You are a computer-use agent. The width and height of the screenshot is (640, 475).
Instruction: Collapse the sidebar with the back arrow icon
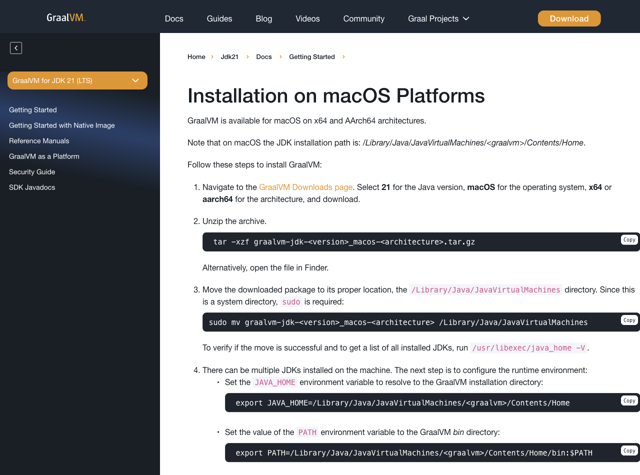coord(16,48)
